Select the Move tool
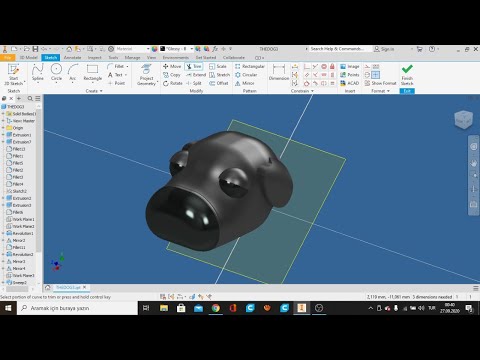This screenshot has width=480, height=360. (172, 66)
